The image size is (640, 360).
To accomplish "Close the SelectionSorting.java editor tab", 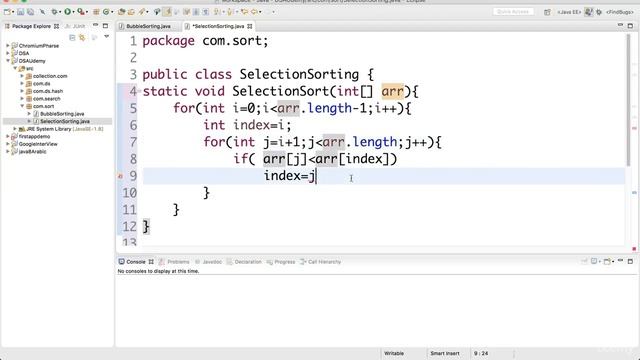I will 249,26.
